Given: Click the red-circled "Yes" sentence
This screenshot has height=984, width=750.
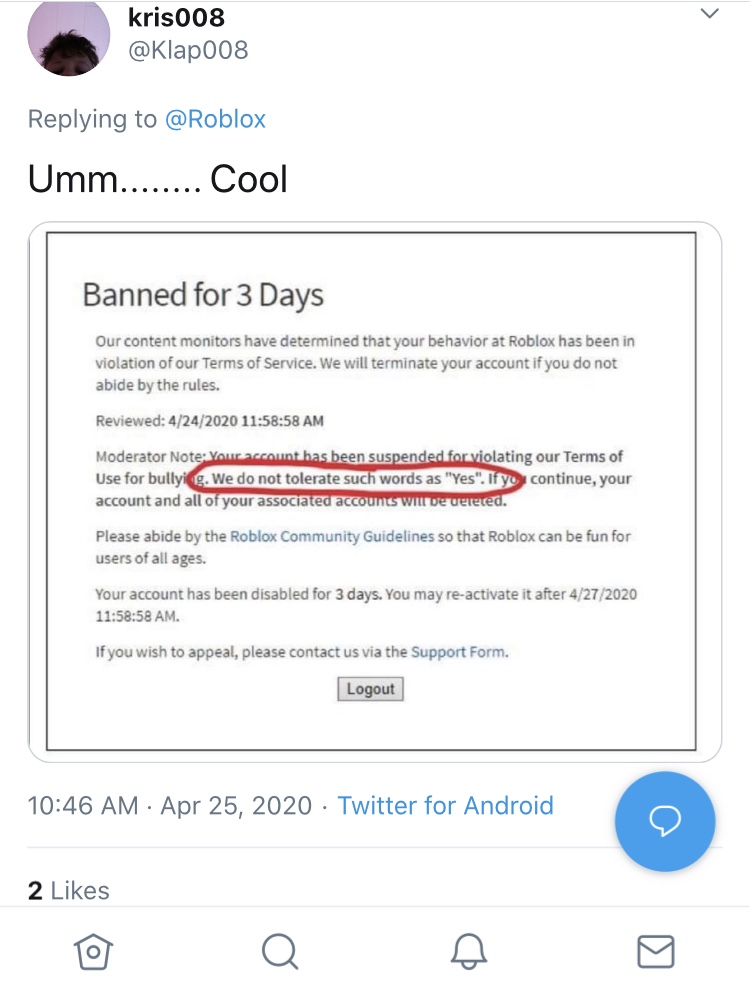Looking at the screenshot, I should pos(355,478).
